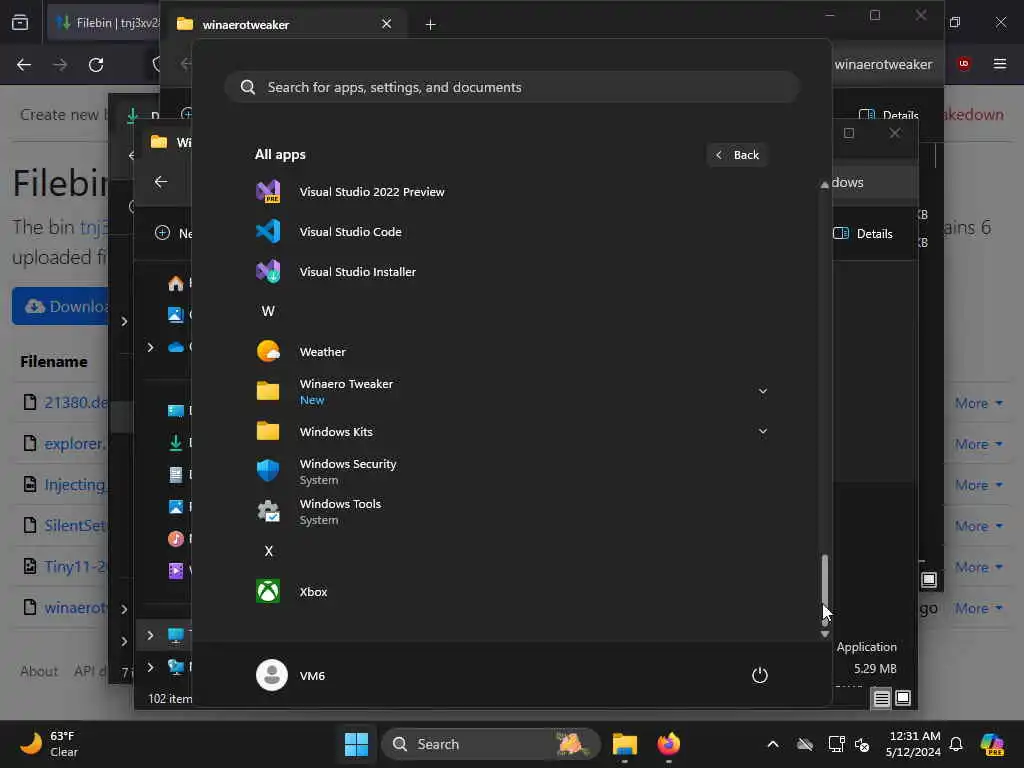Open More dropdown for explorer file
Image resolution: width=1024 pixels, height=768 pixels.
coord(978,445)
